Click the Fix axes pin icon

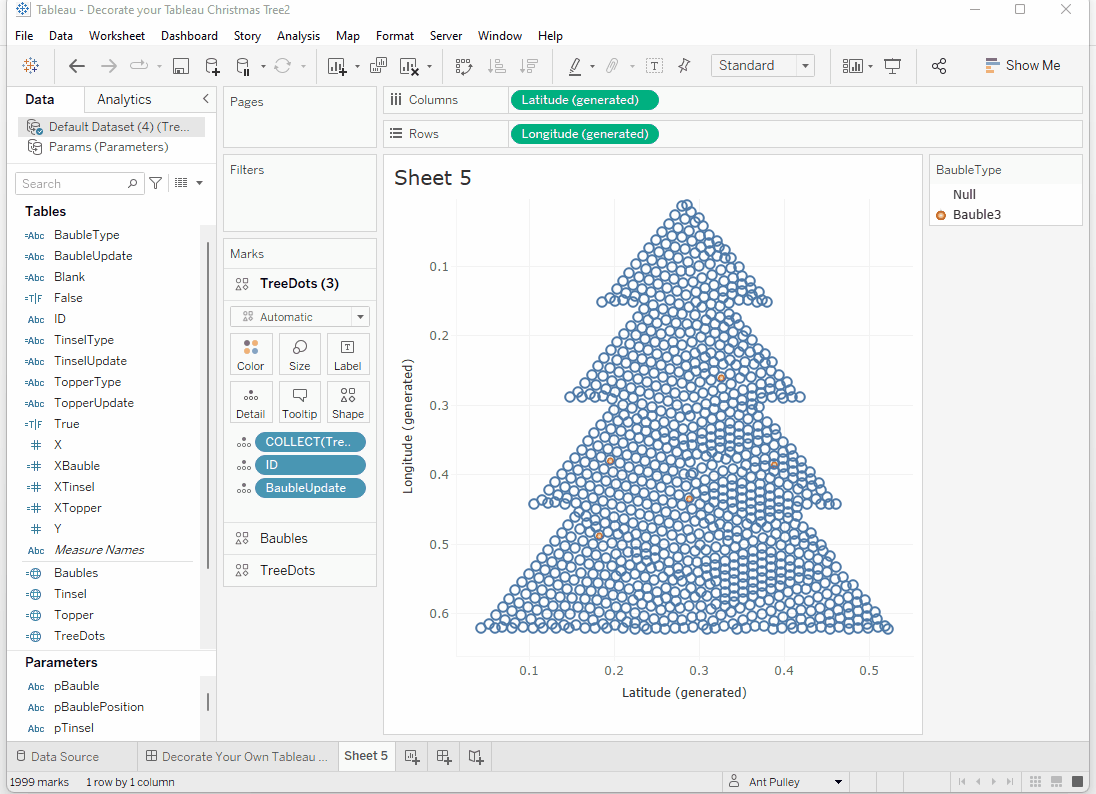(684, 66)
